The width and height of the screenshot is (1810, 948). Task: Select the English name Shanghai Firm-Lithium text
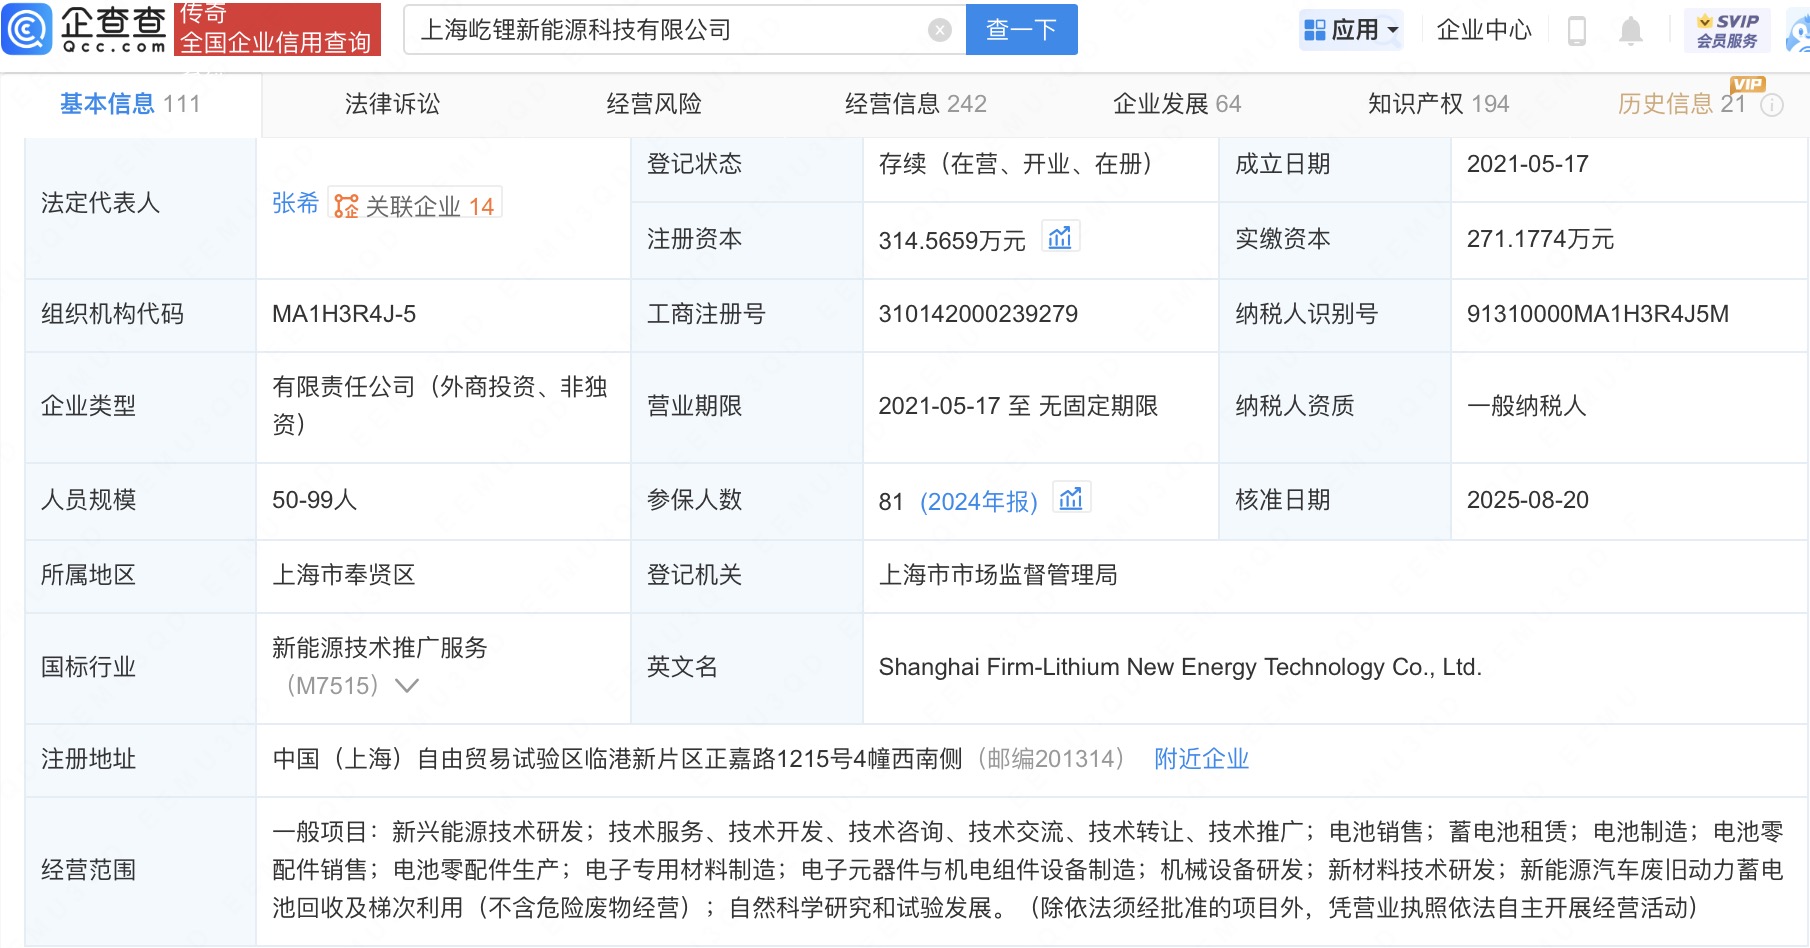(x=1180, y=667)
